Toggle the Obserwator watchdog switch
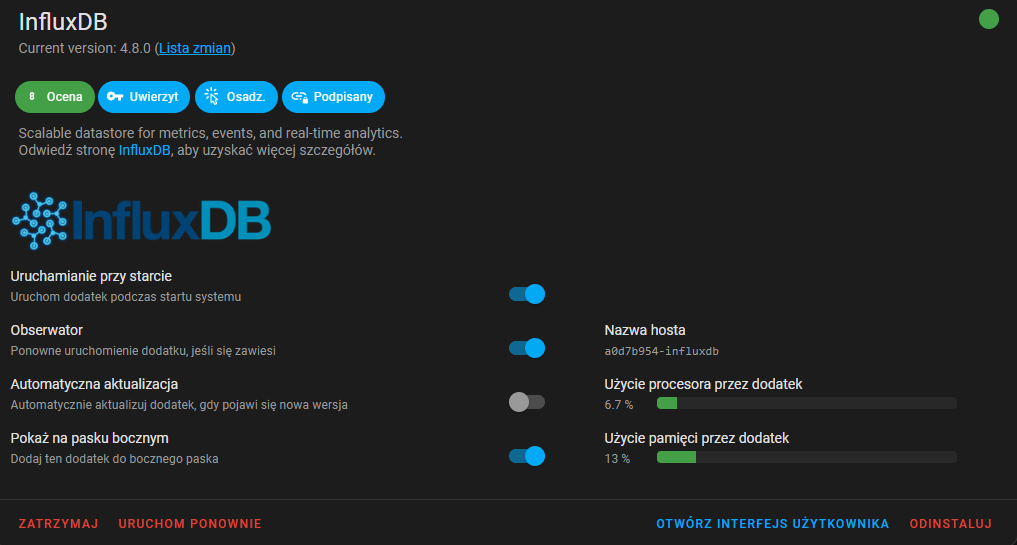 (x=527, y=348)
